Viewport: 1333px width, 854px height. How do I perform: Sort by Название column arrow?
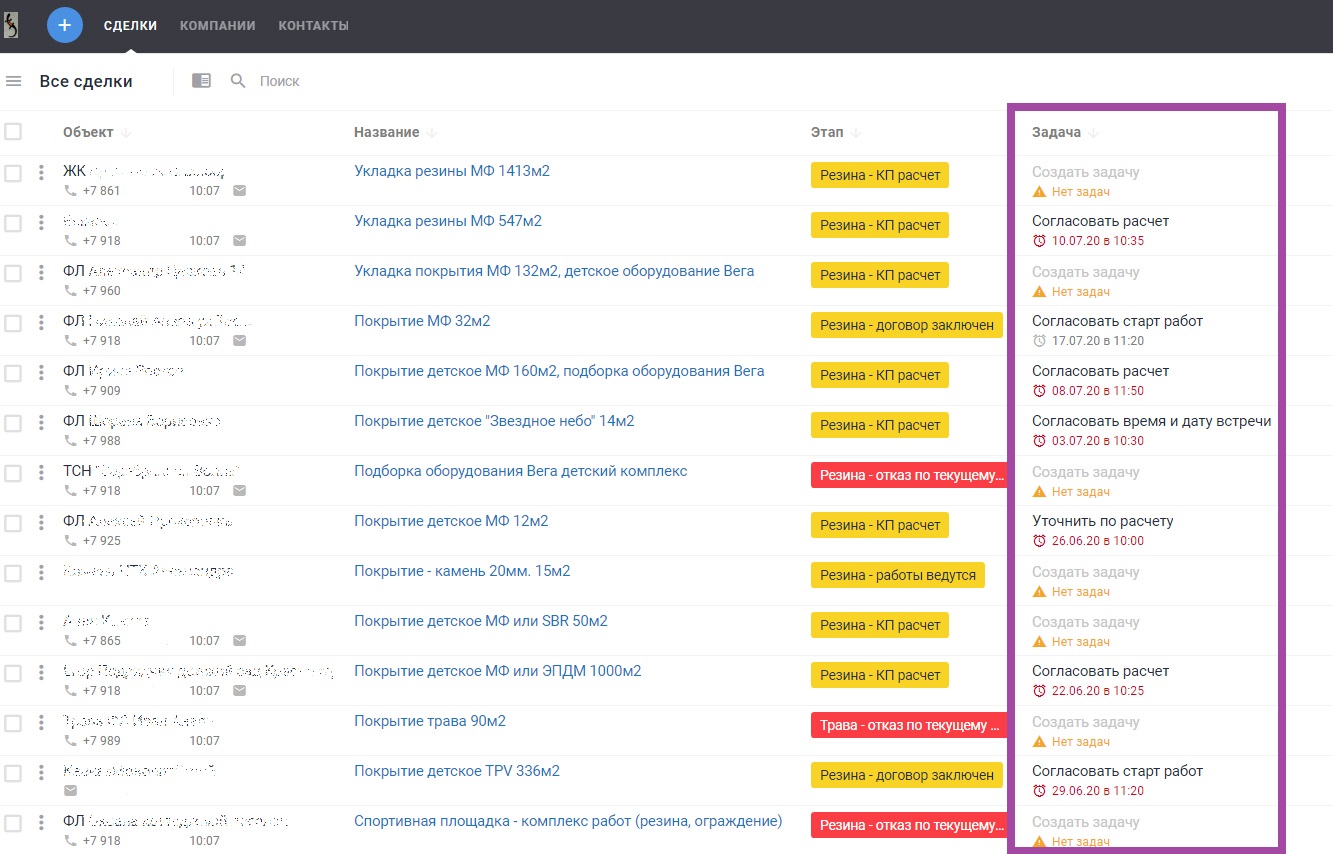(433, 133)
